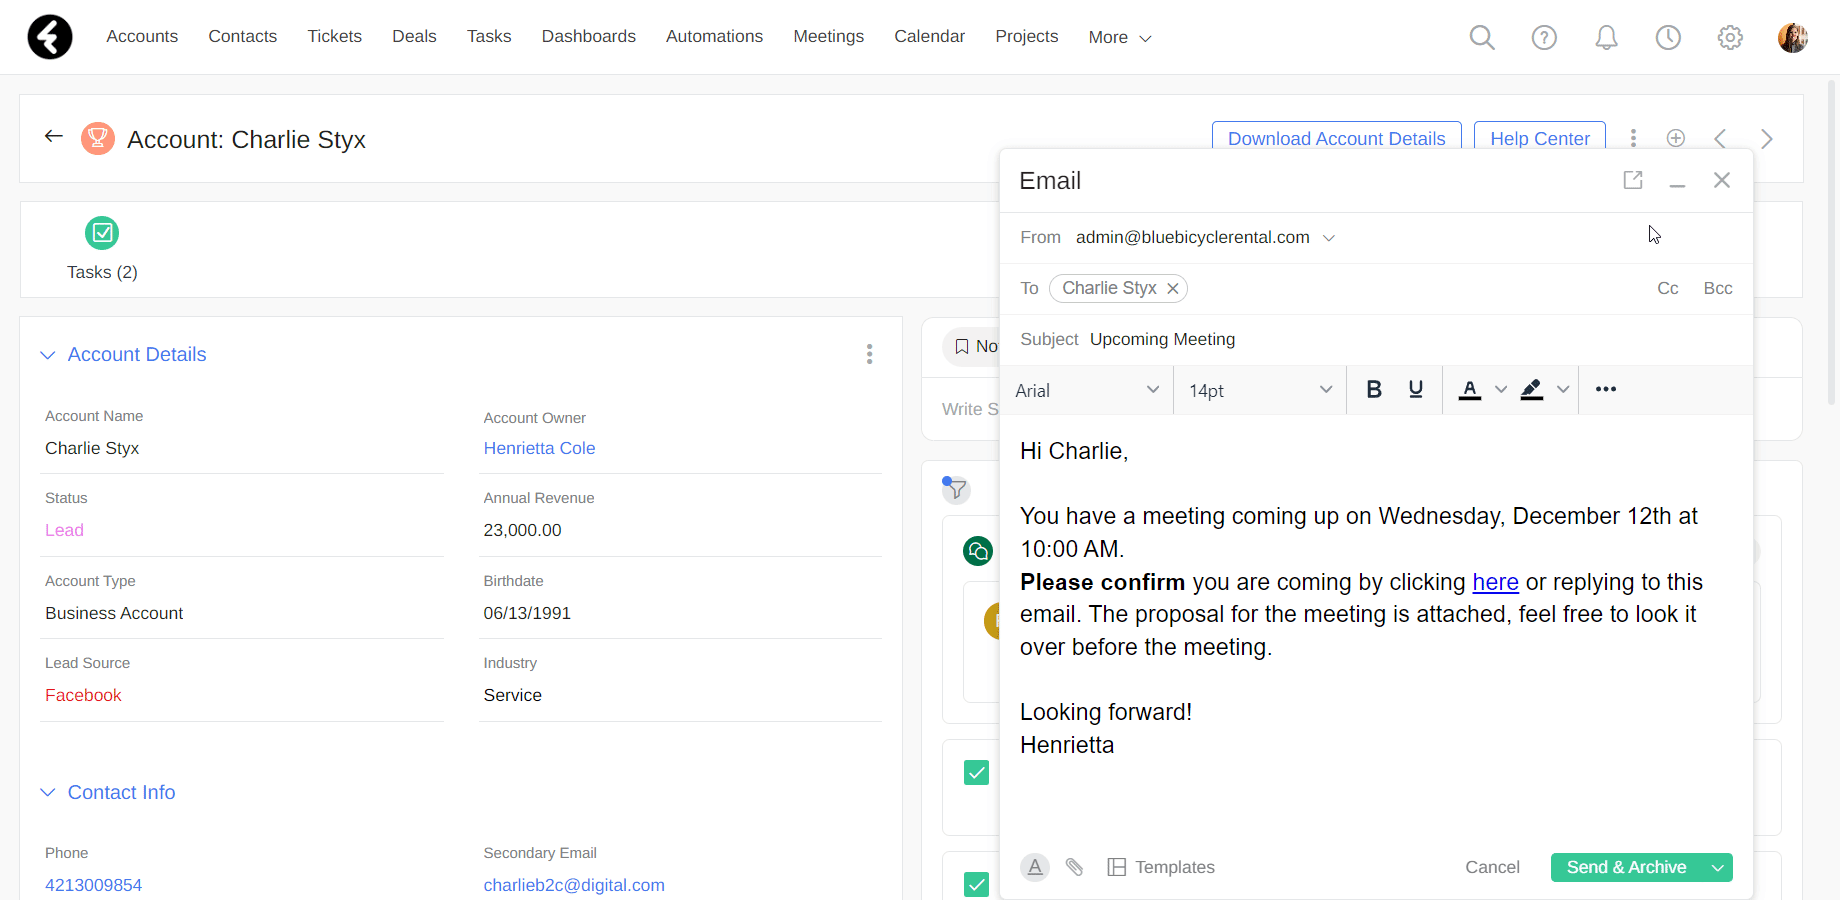Show notifications bell

[x=1606, y=38]
